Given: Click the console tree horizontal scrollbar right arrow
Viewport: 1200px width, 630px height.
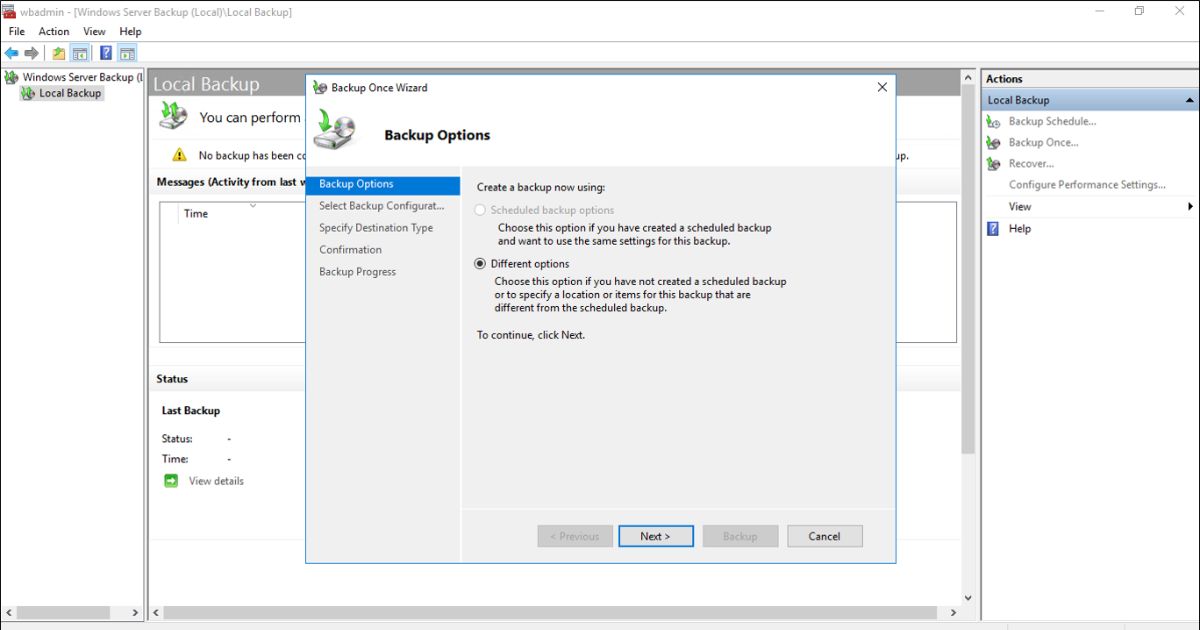Looking at the screenshot, I should coord(137,612).
